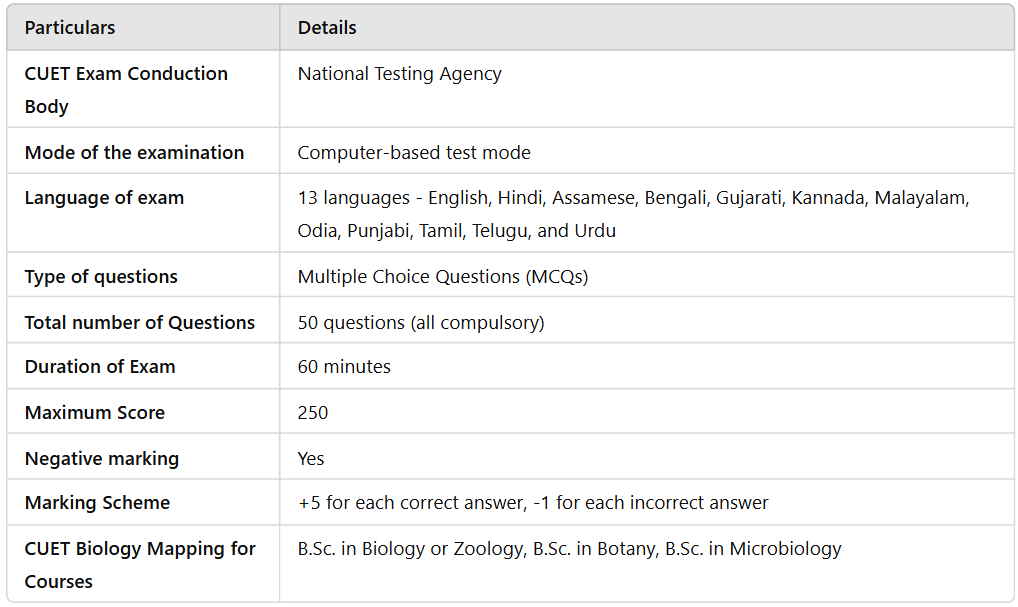This screenshot has height=607, width=1018.
Task: Click the Marking Scheme label
Action: coord(97,503)
